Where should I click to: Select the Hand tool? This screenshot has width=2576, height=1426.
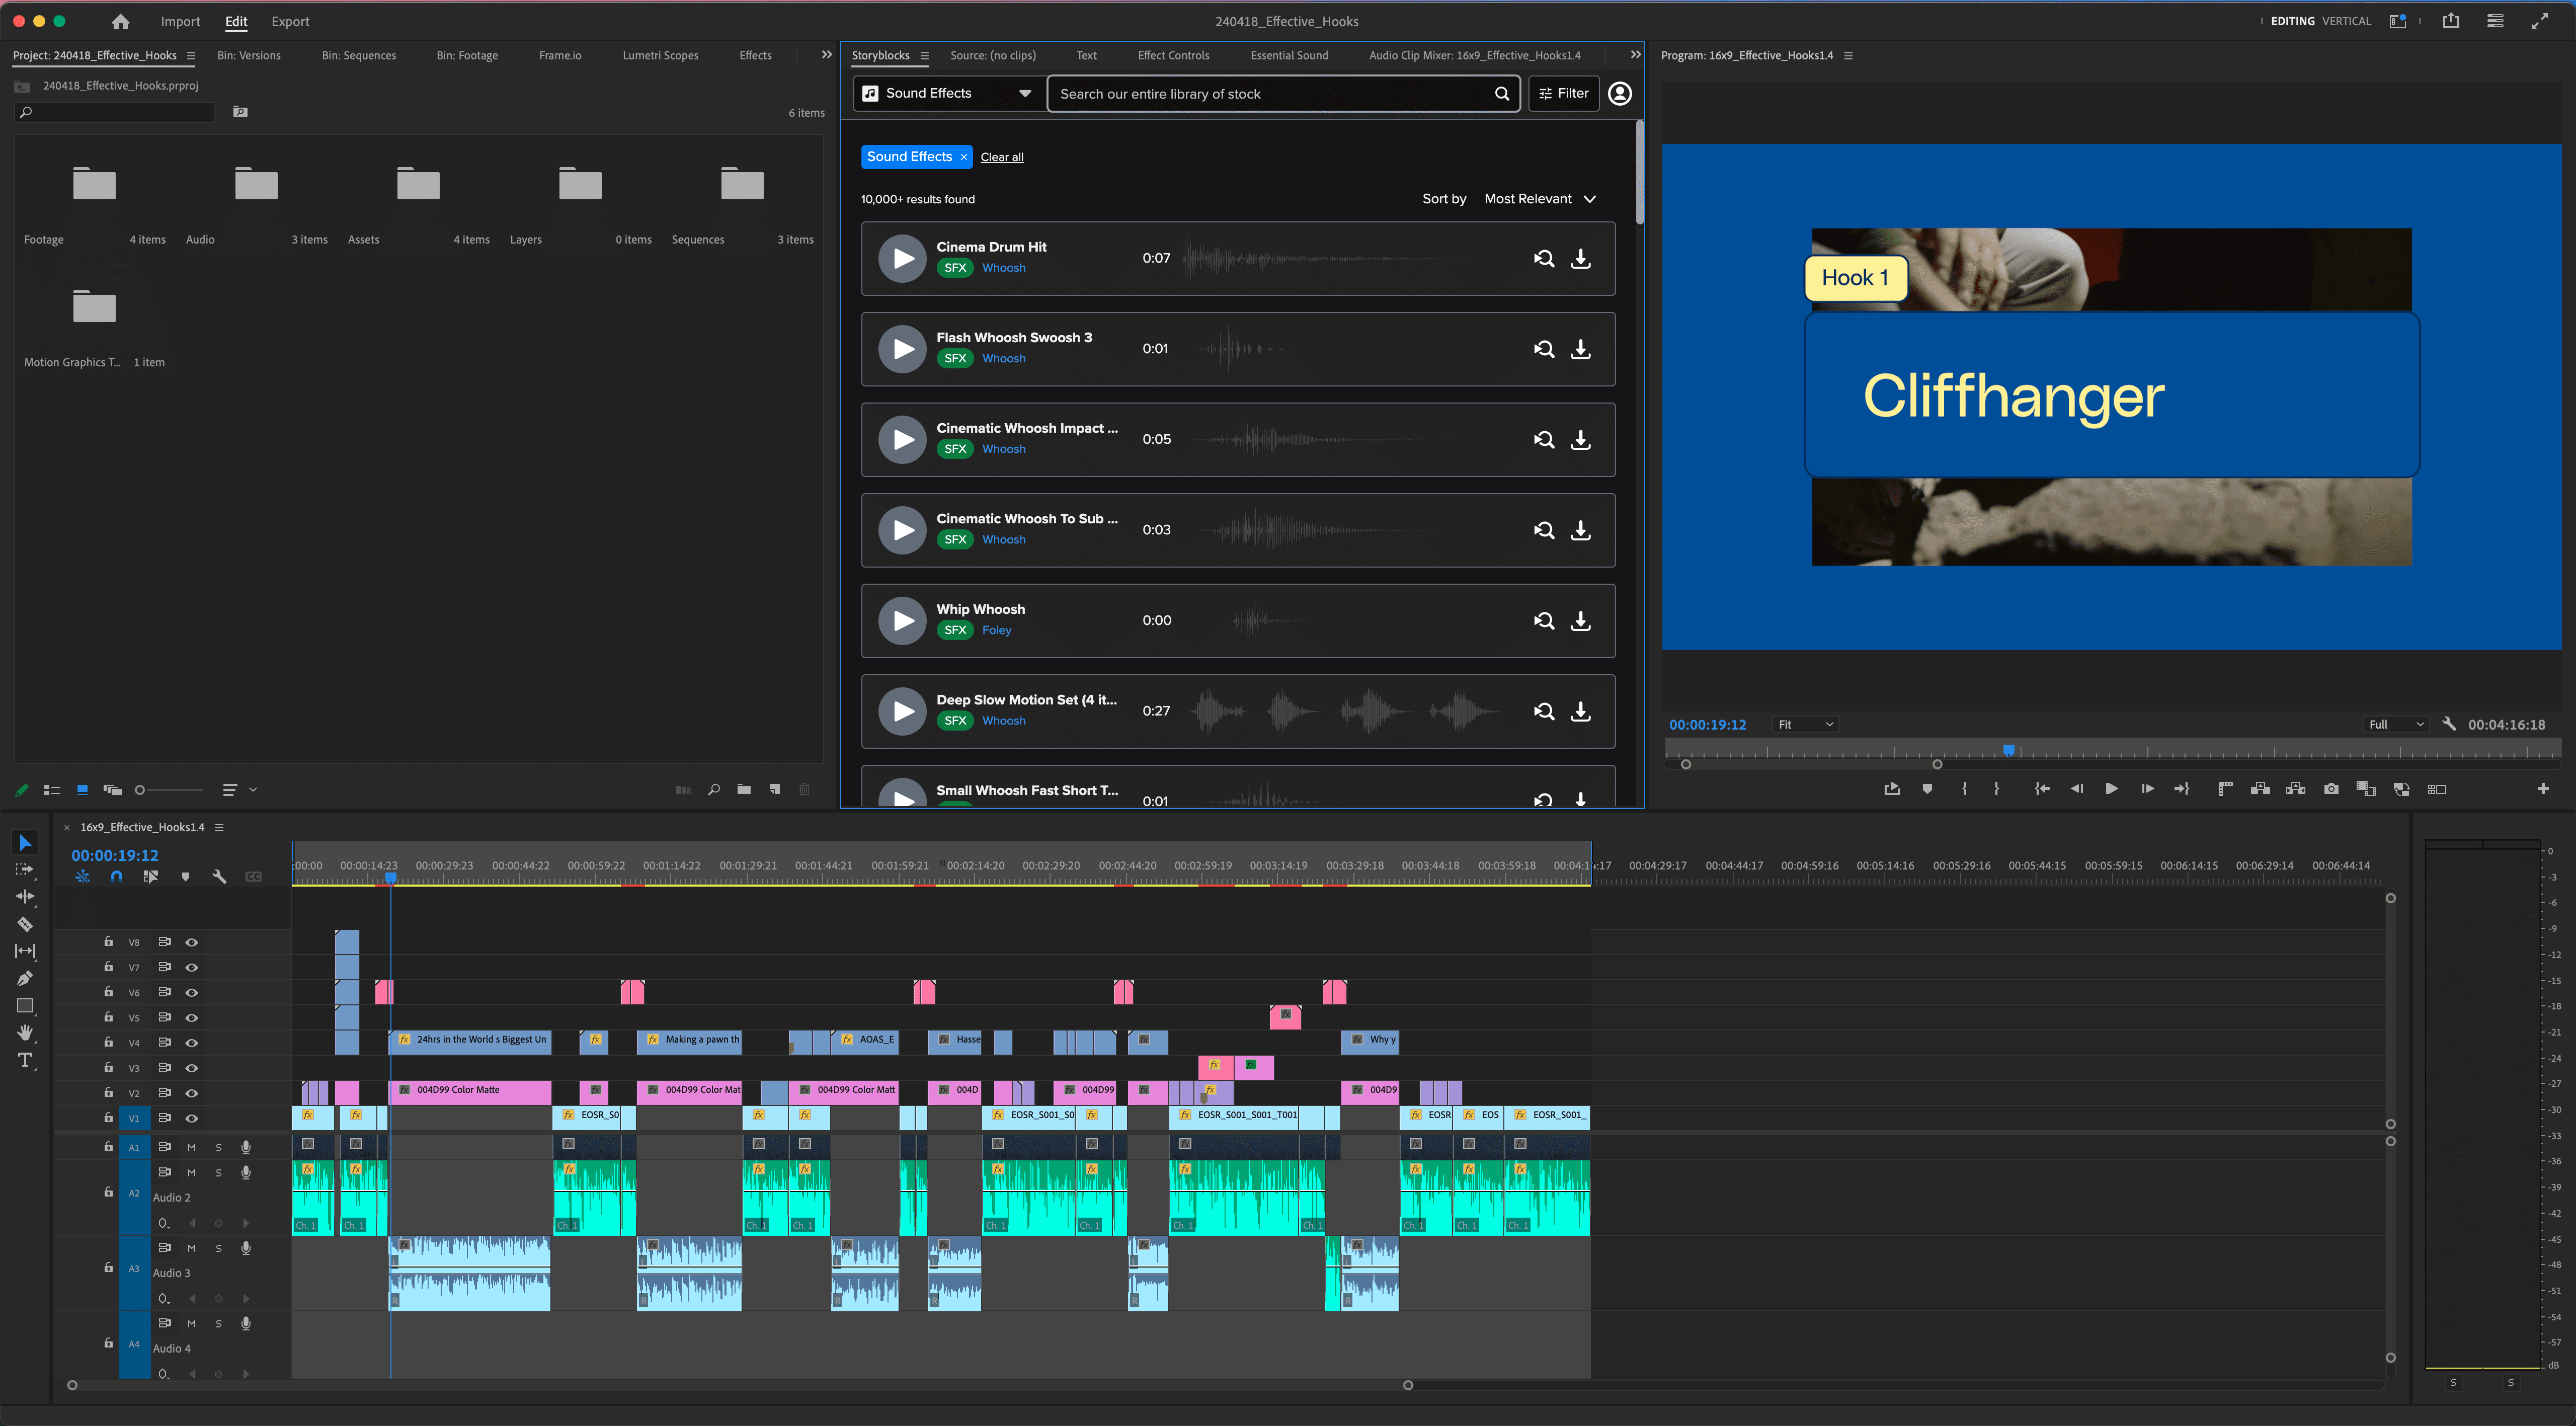(25, 1032)
